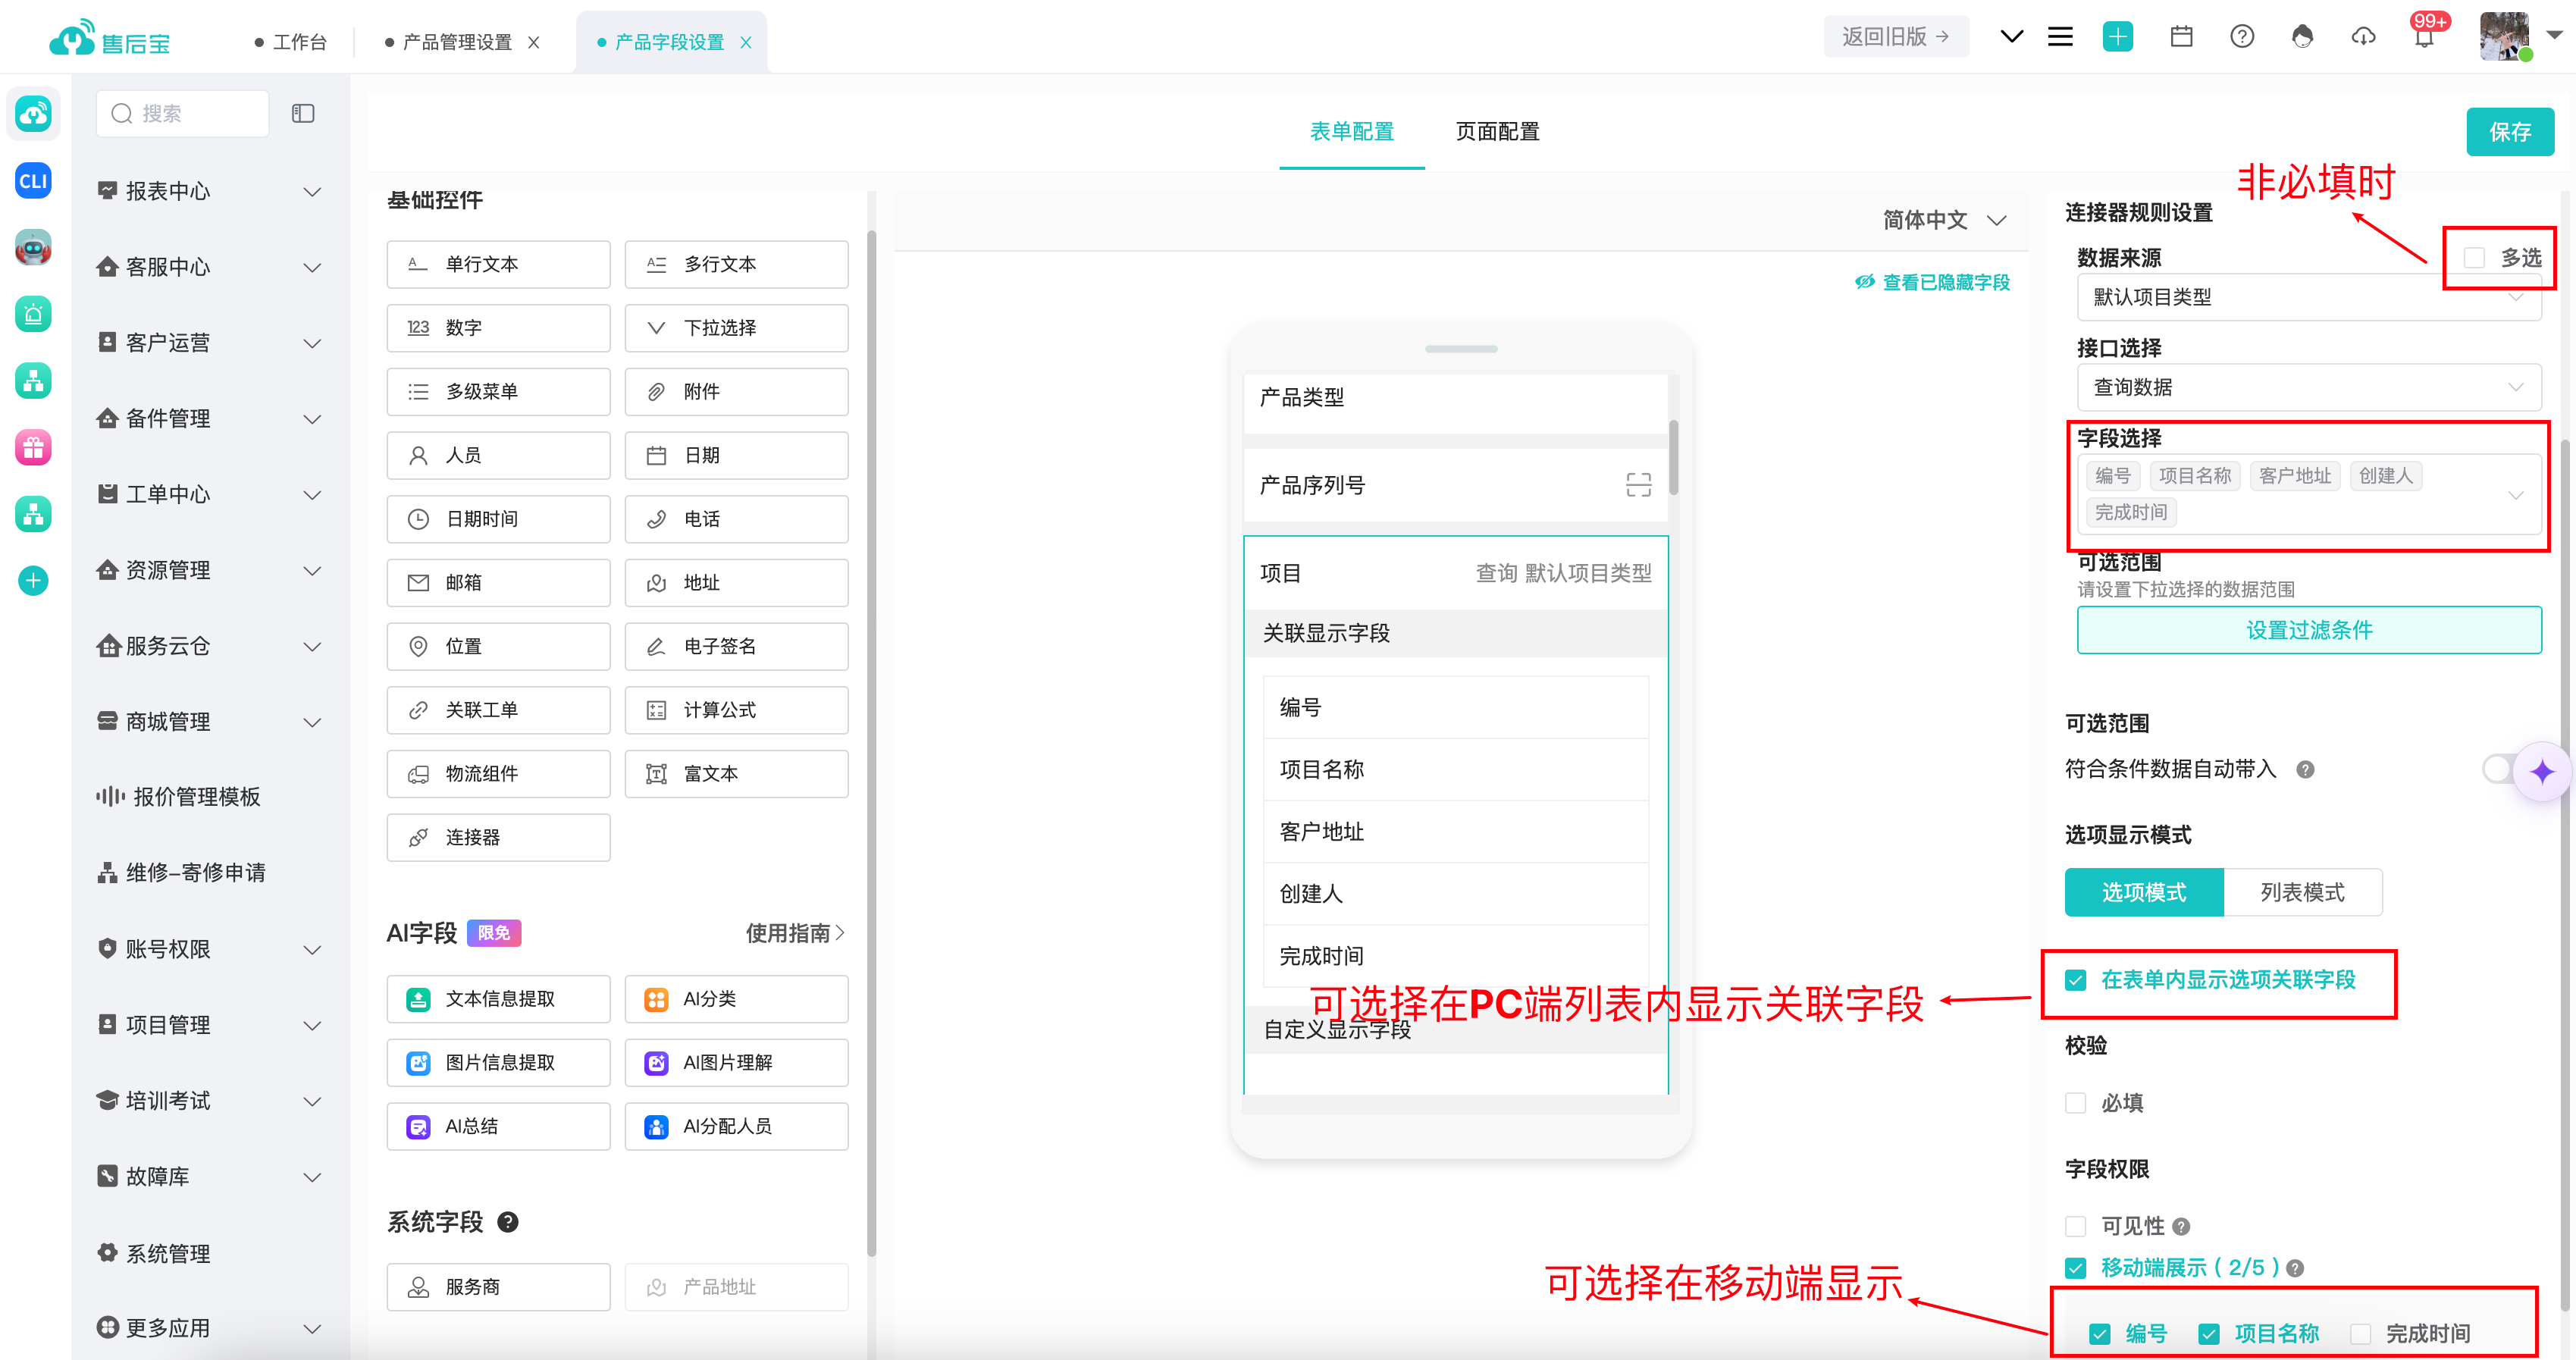
Task: Open the cloud download icon
Action: tap(2363, 37)
